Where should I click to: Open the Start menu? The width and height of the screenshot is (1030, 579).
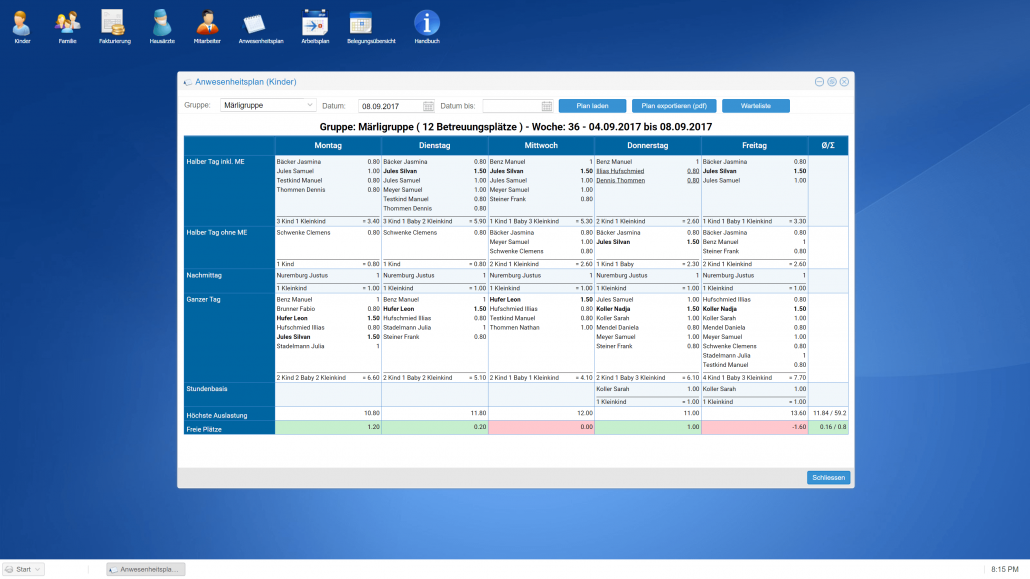(x=24, y=569)
